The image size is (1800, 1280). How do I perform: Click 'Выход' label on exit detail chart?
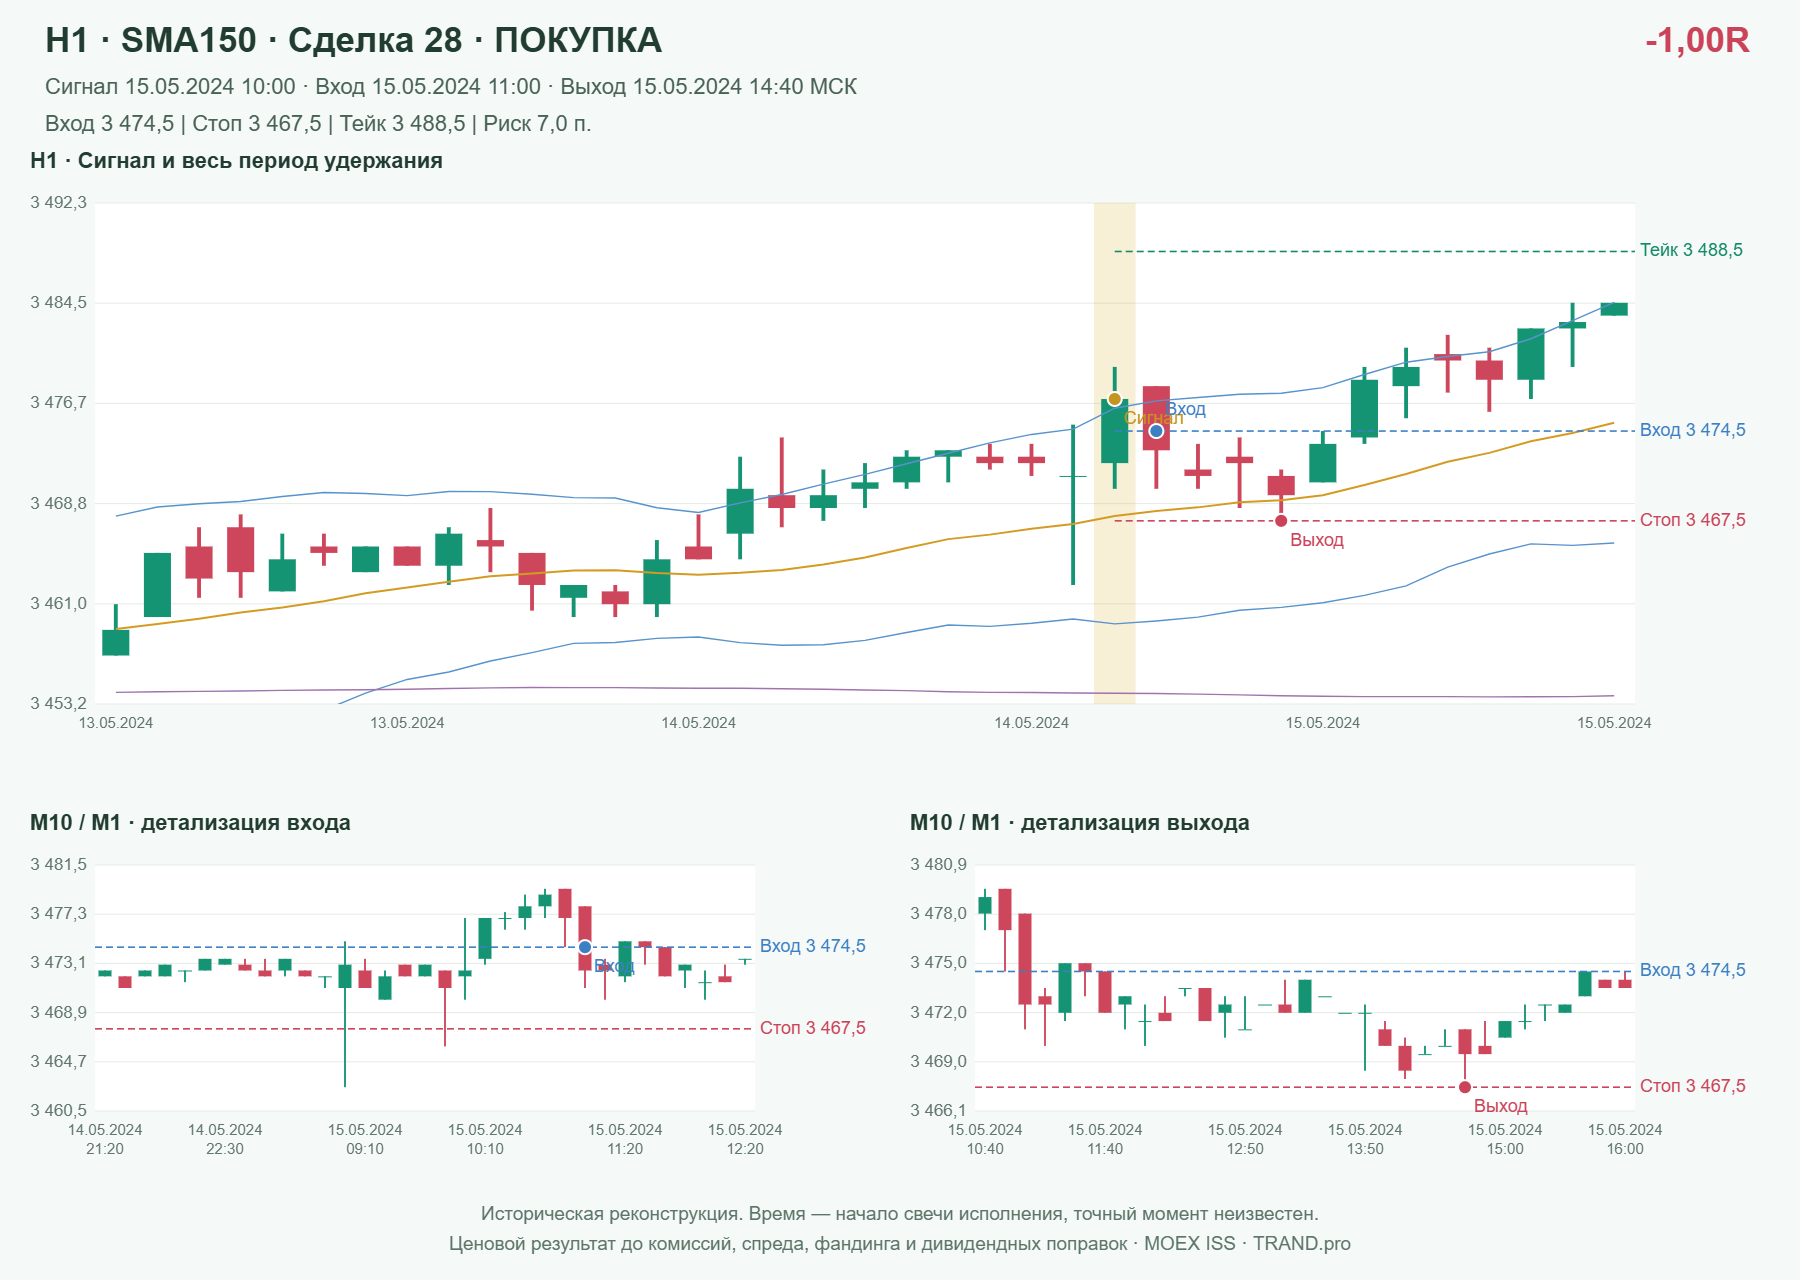click(x=1500, y=1106)
